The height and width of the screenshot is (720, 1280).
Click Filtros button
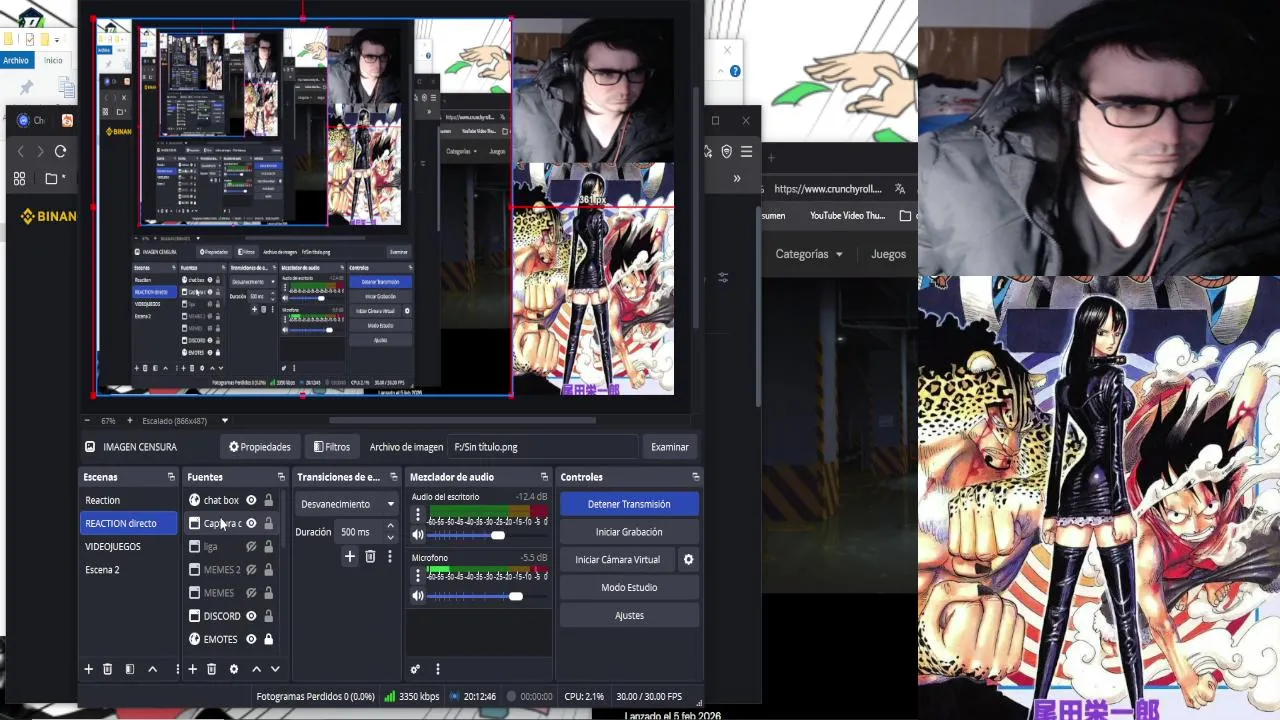(x=332, y=447)
